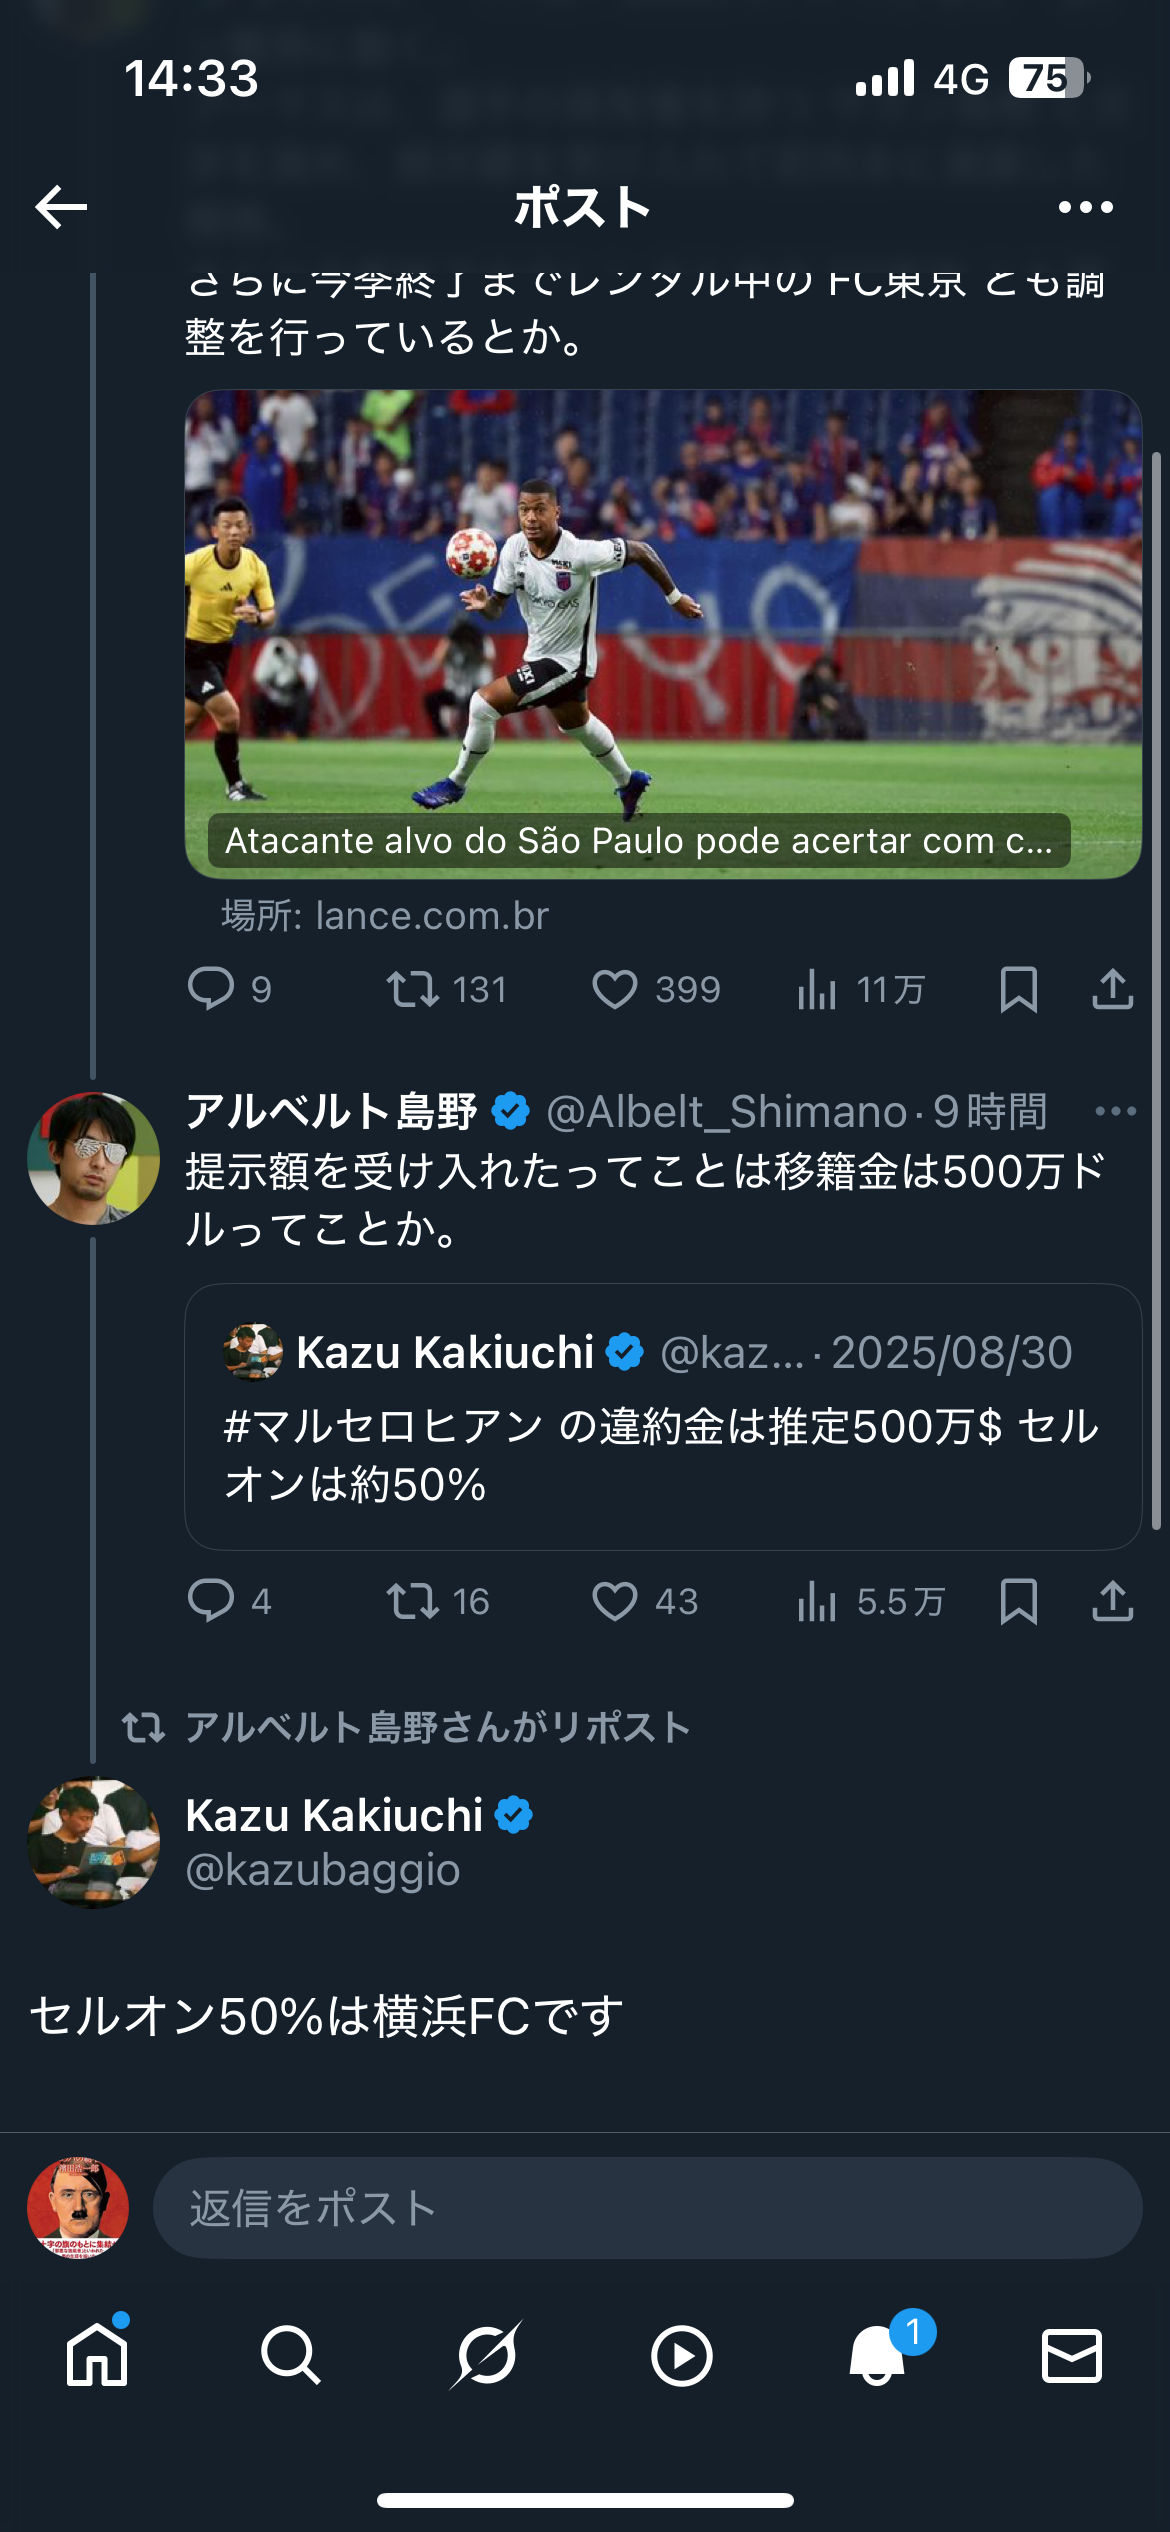Reply to the post with 9 comments
This screenshot has height=2532, width=1170.
coord(211,989)
